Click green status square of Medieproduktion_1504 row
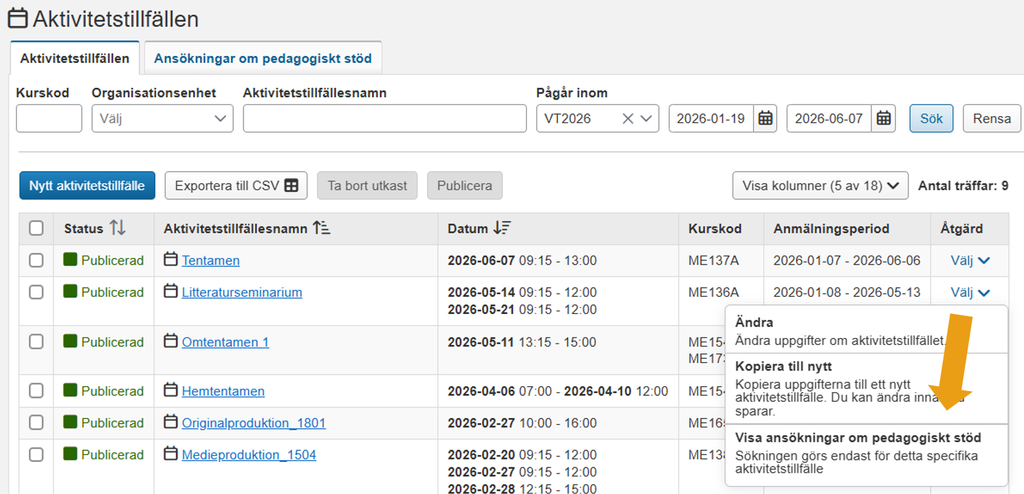 [70, 454]
